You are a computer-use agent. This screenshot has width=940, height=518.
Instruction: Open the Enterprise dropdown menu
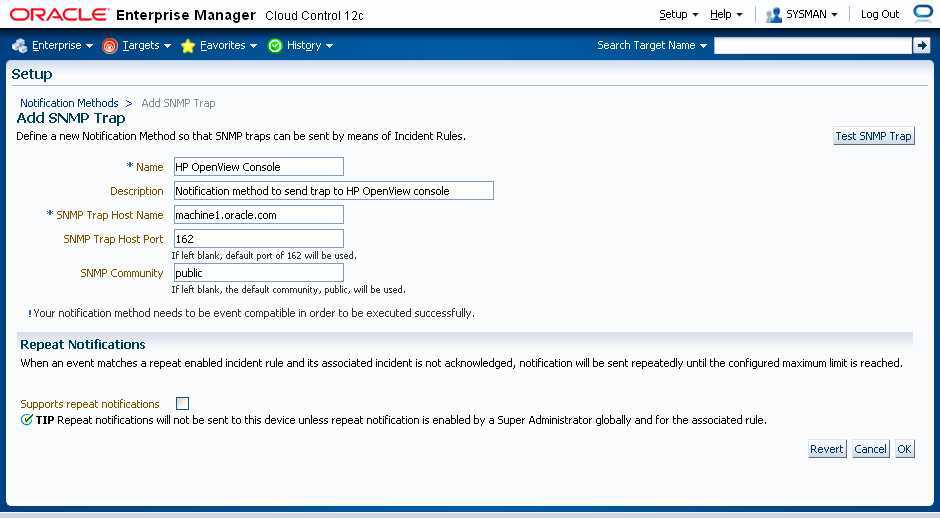pyautogui.click(x=62, y=46)
